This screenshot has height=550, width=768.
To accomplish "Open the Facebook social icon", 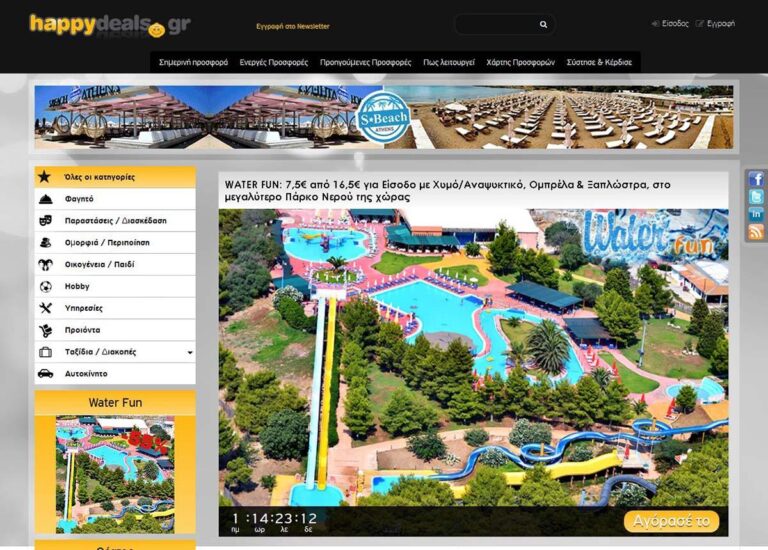I will click(x=756, y=179).
